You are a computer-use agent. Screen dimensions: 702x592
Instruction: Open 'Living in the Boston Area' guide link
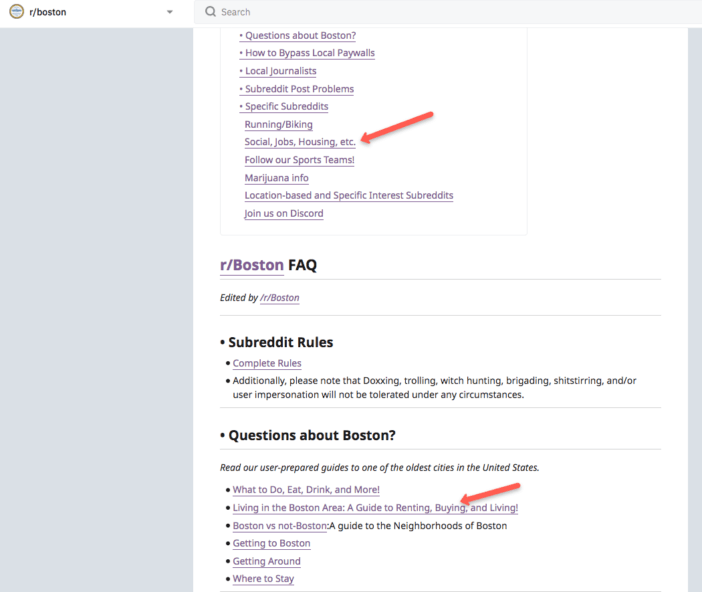tap(375, 507)
